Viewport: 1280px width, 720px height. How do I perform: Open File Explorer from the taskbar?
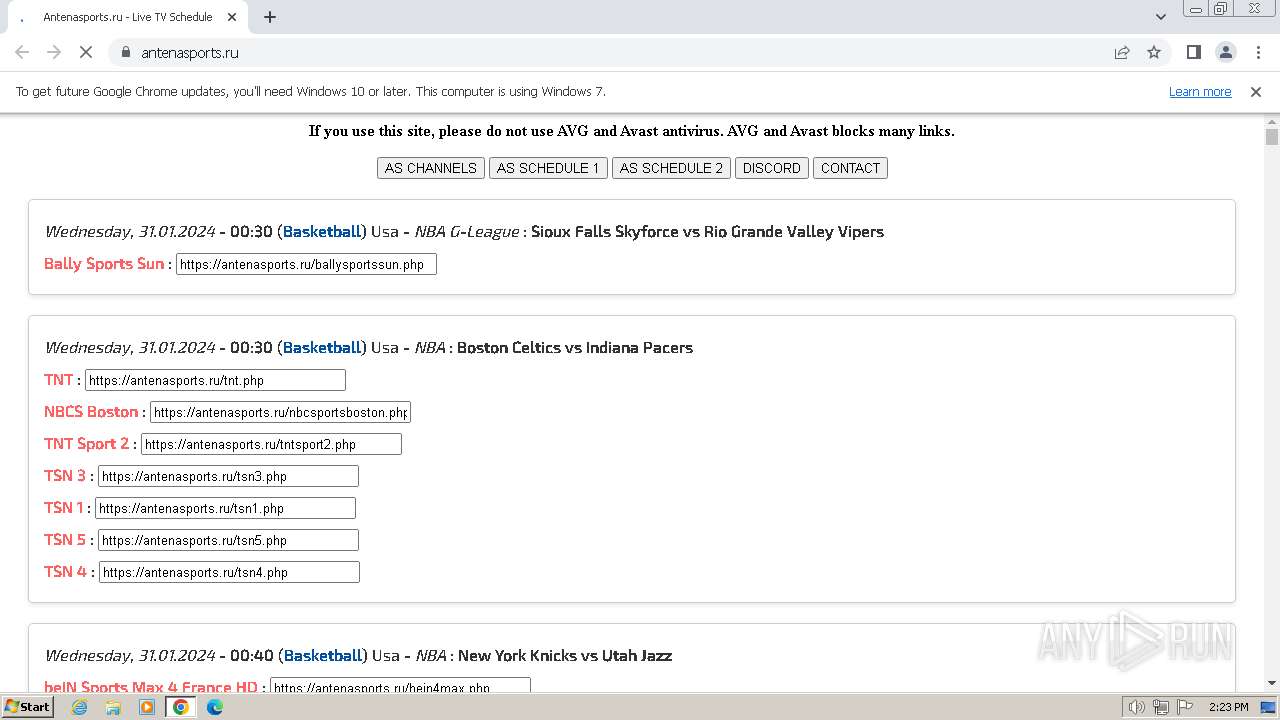click(x=113, y=707)
